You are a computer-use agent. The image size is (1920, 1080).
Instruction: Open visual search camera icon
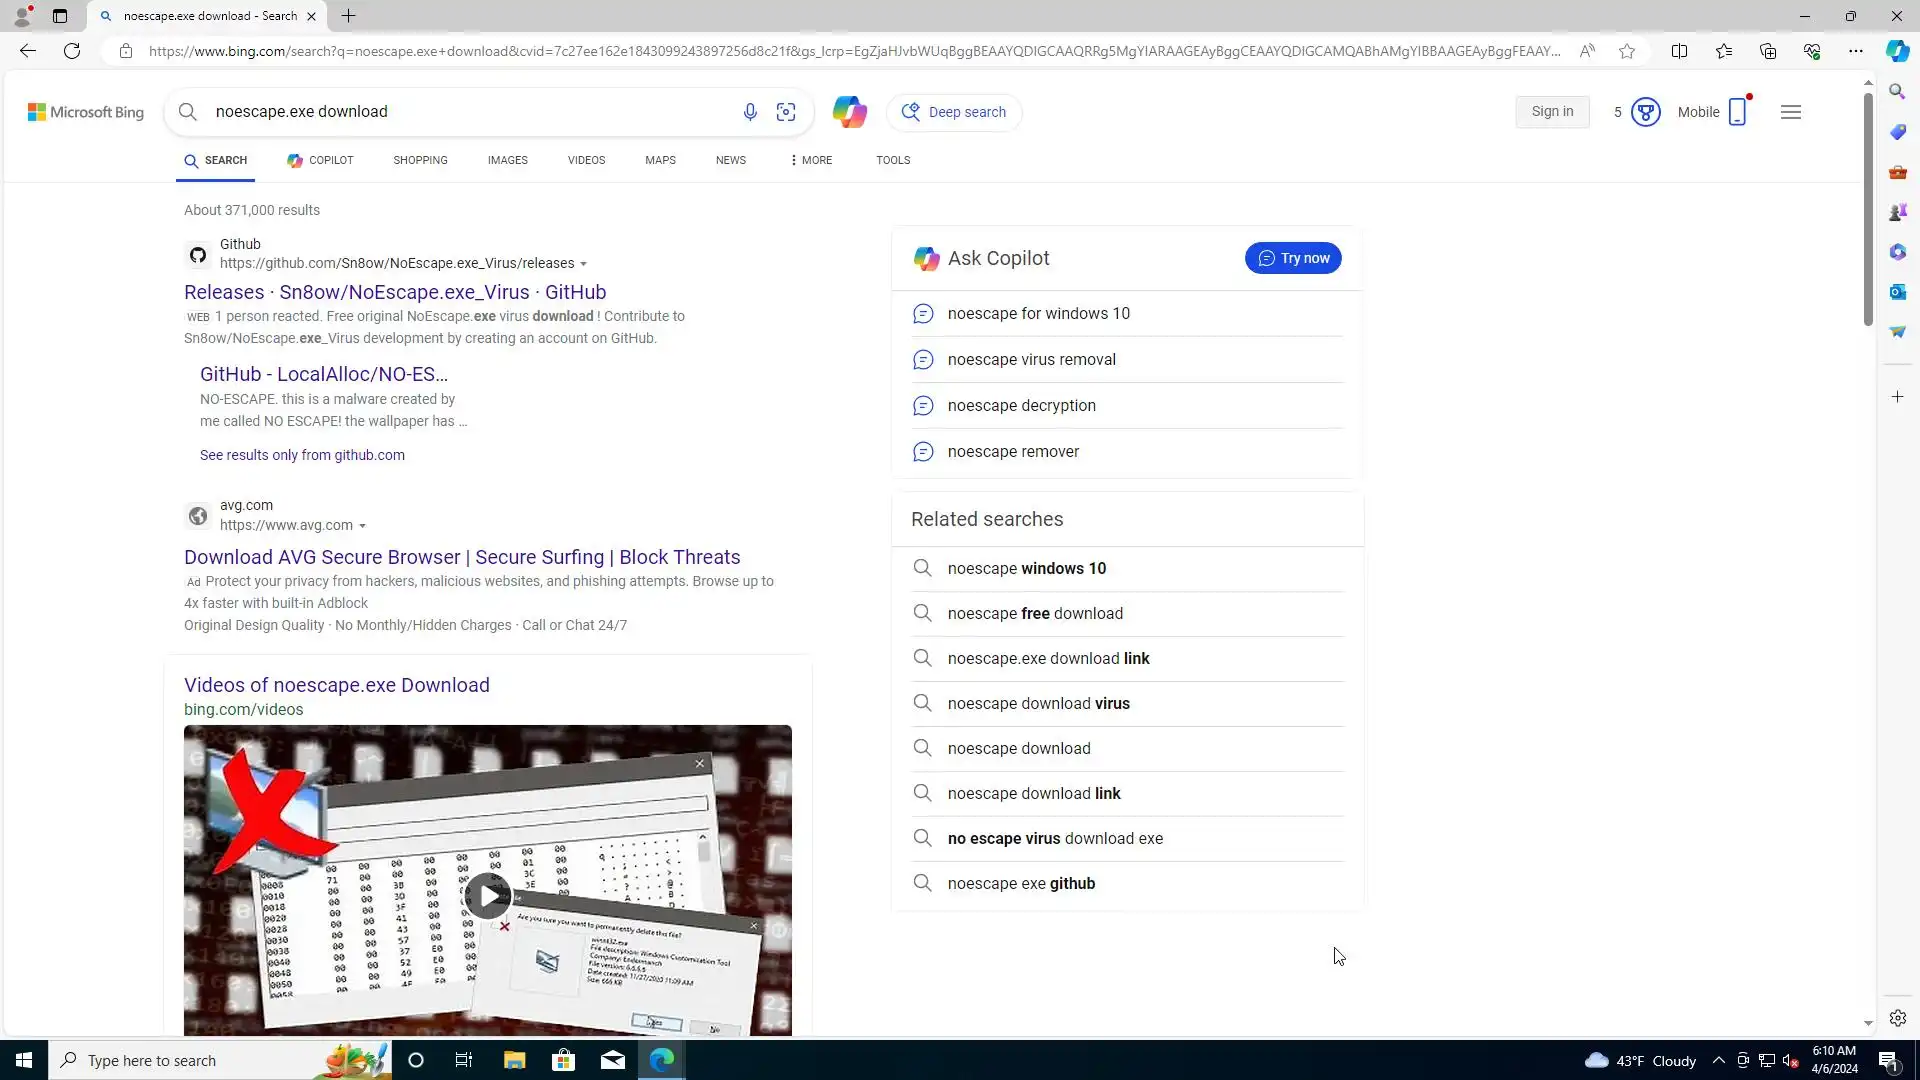pos(786,112)
